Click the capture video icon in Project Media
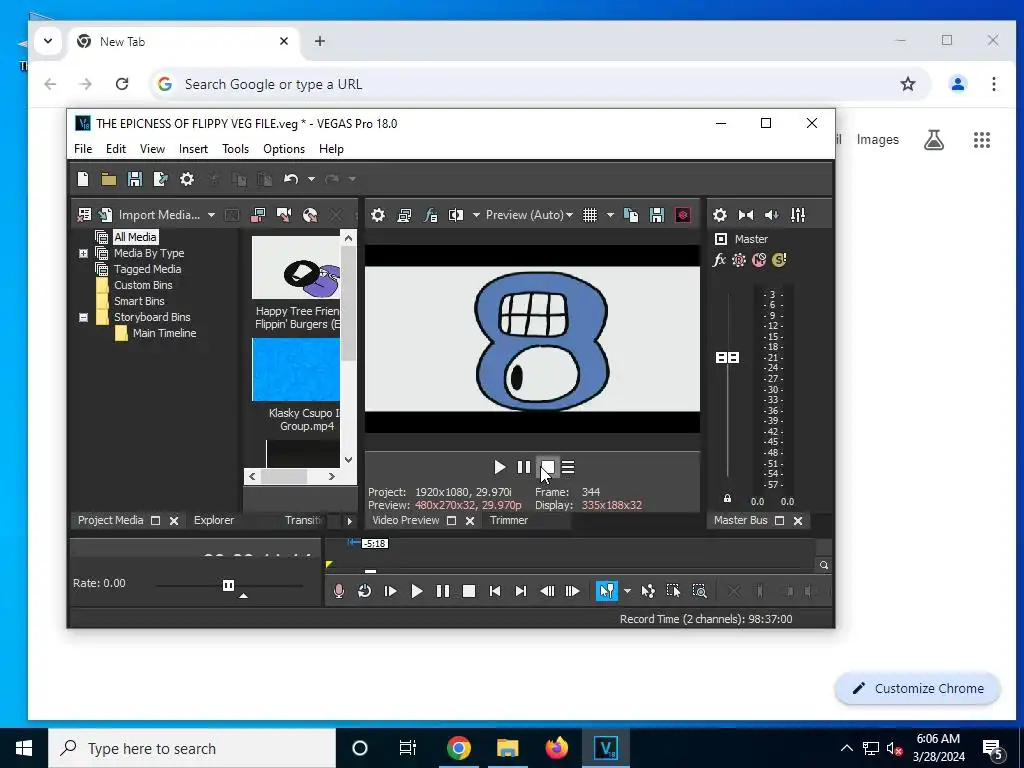The height and width of the screenshot is (768, 1024). [x=258, y=215]
